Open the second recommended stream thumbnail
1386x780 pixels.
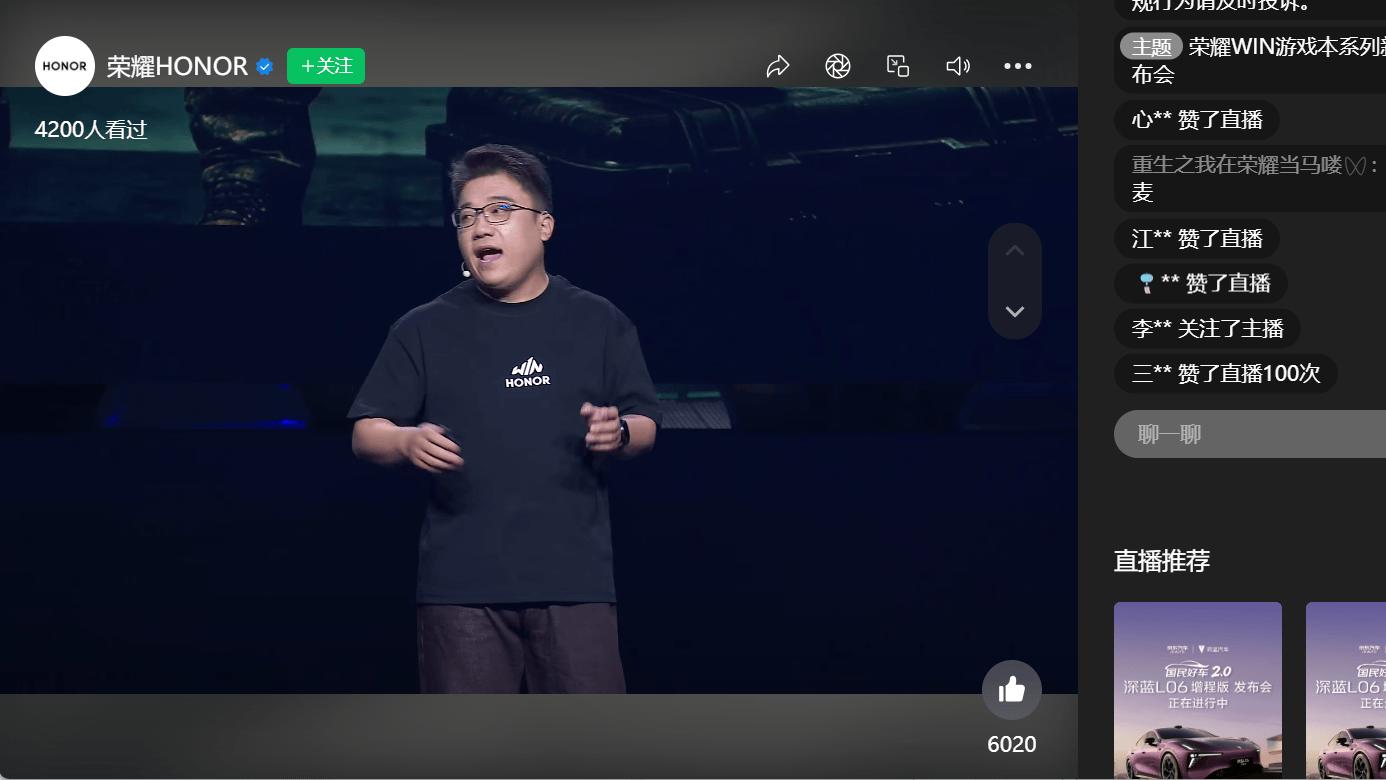click(x=1346, y=691)
